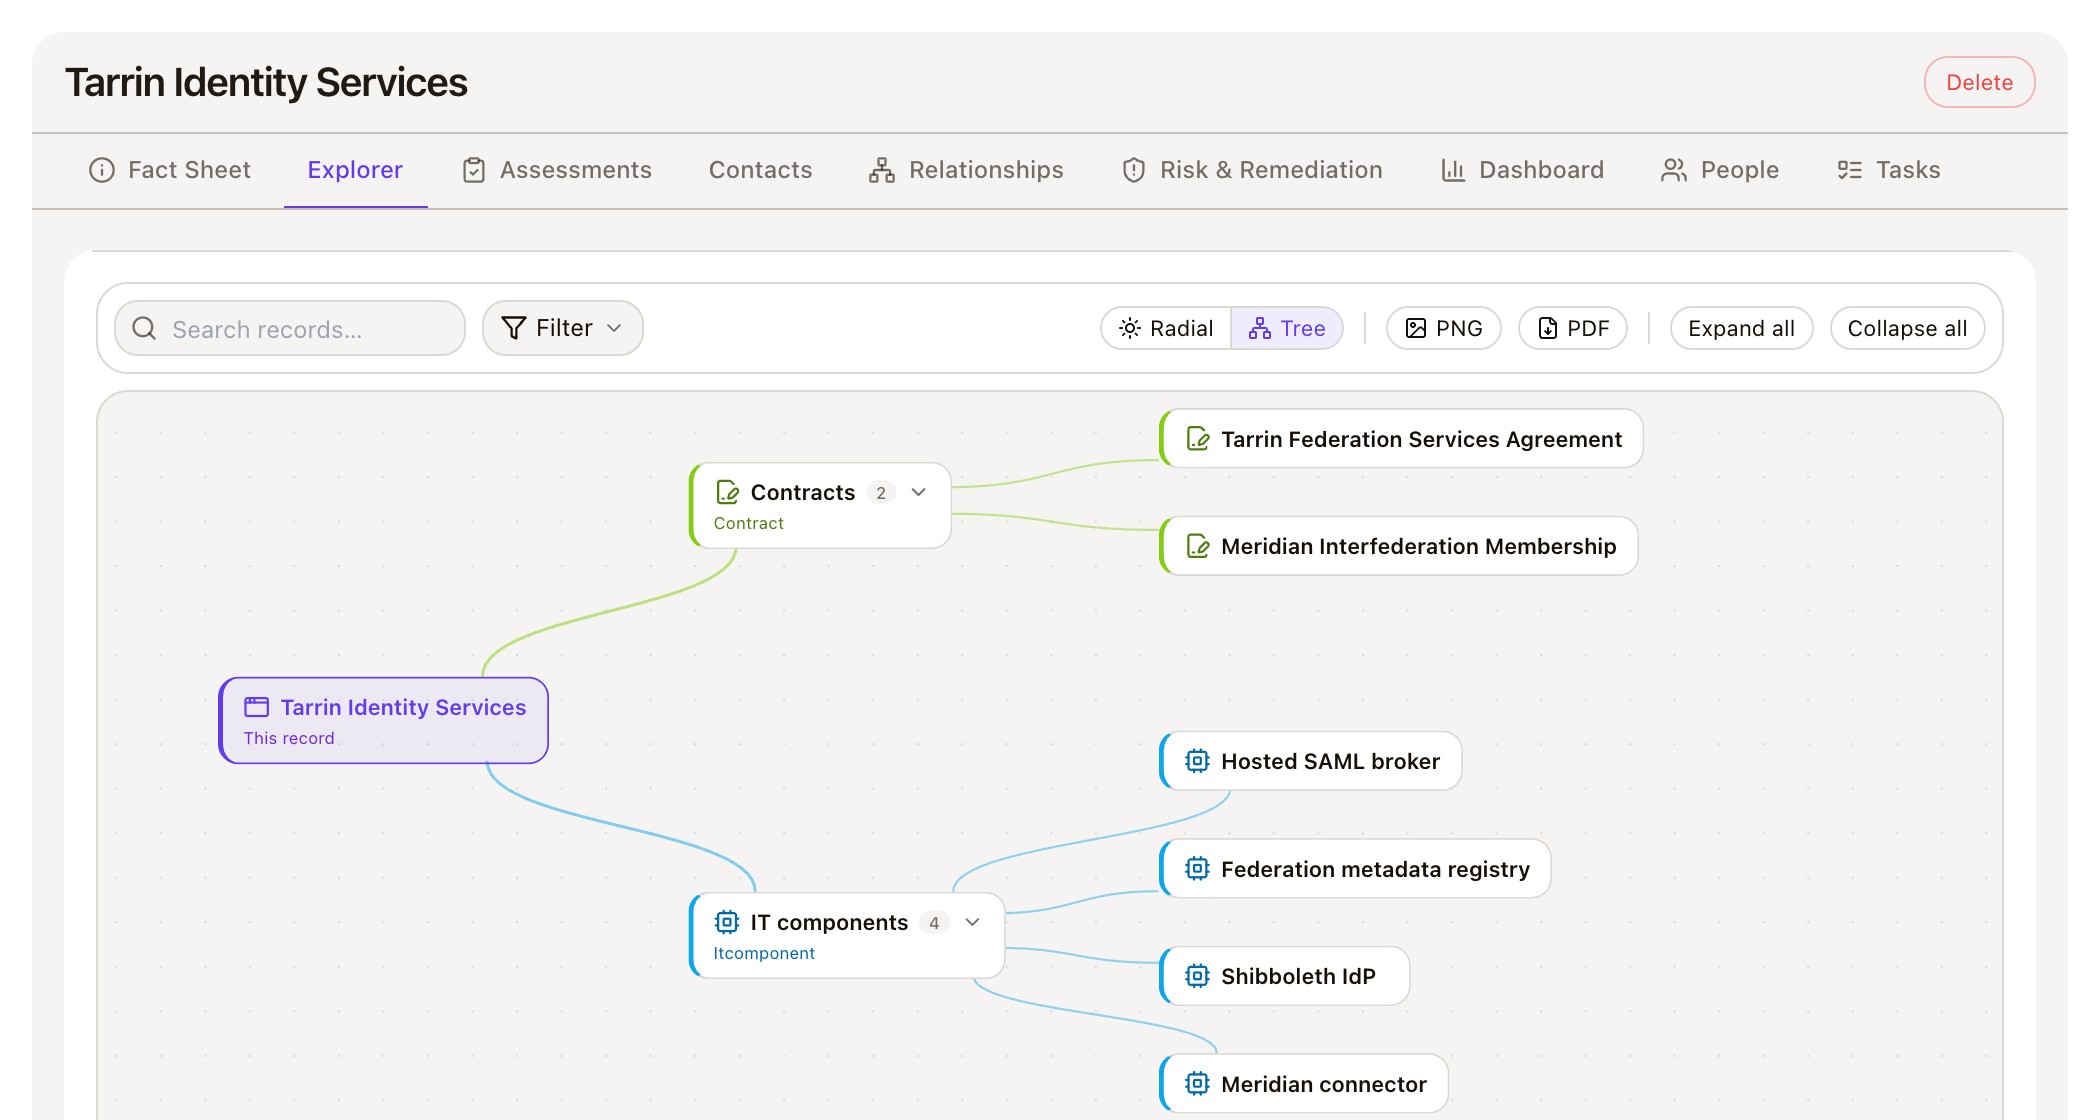Click the 'Contract' type label
This screenshot has height=1120, width=2100.
[748, 523]
